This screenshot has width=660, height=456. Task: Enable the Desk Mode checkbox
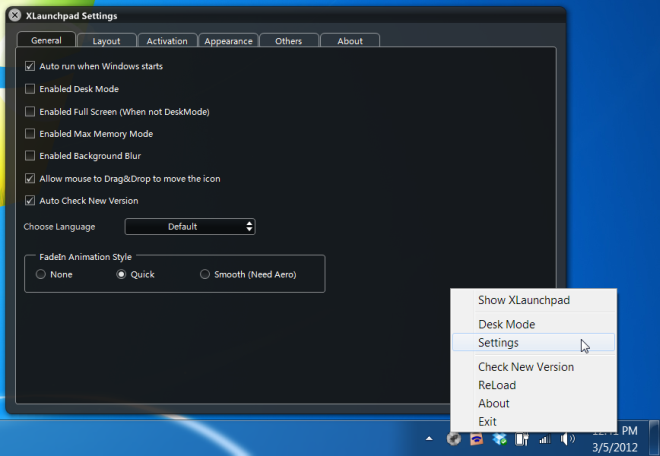(30, 89)
